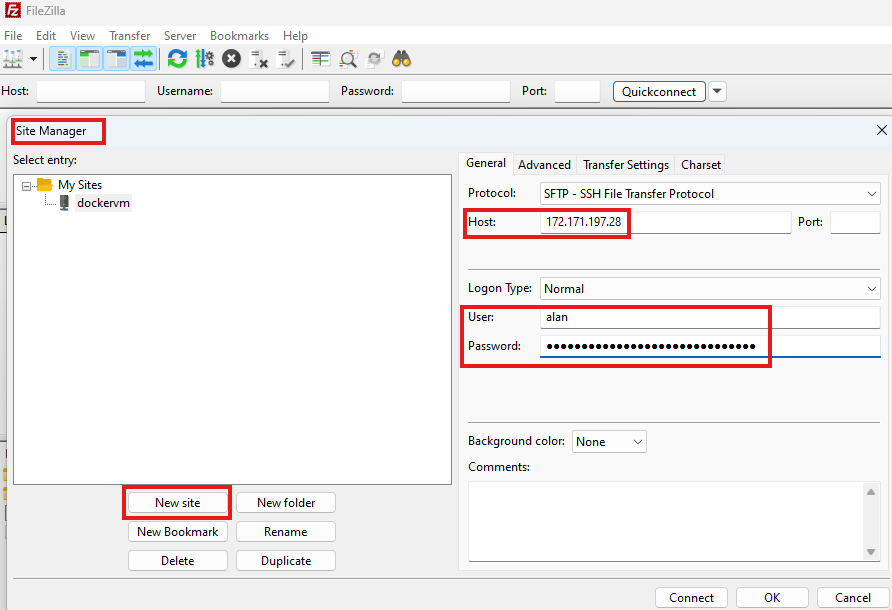Close the Site Manager dialog
This screenshot has width=892, height=610.
pos(881,130)
